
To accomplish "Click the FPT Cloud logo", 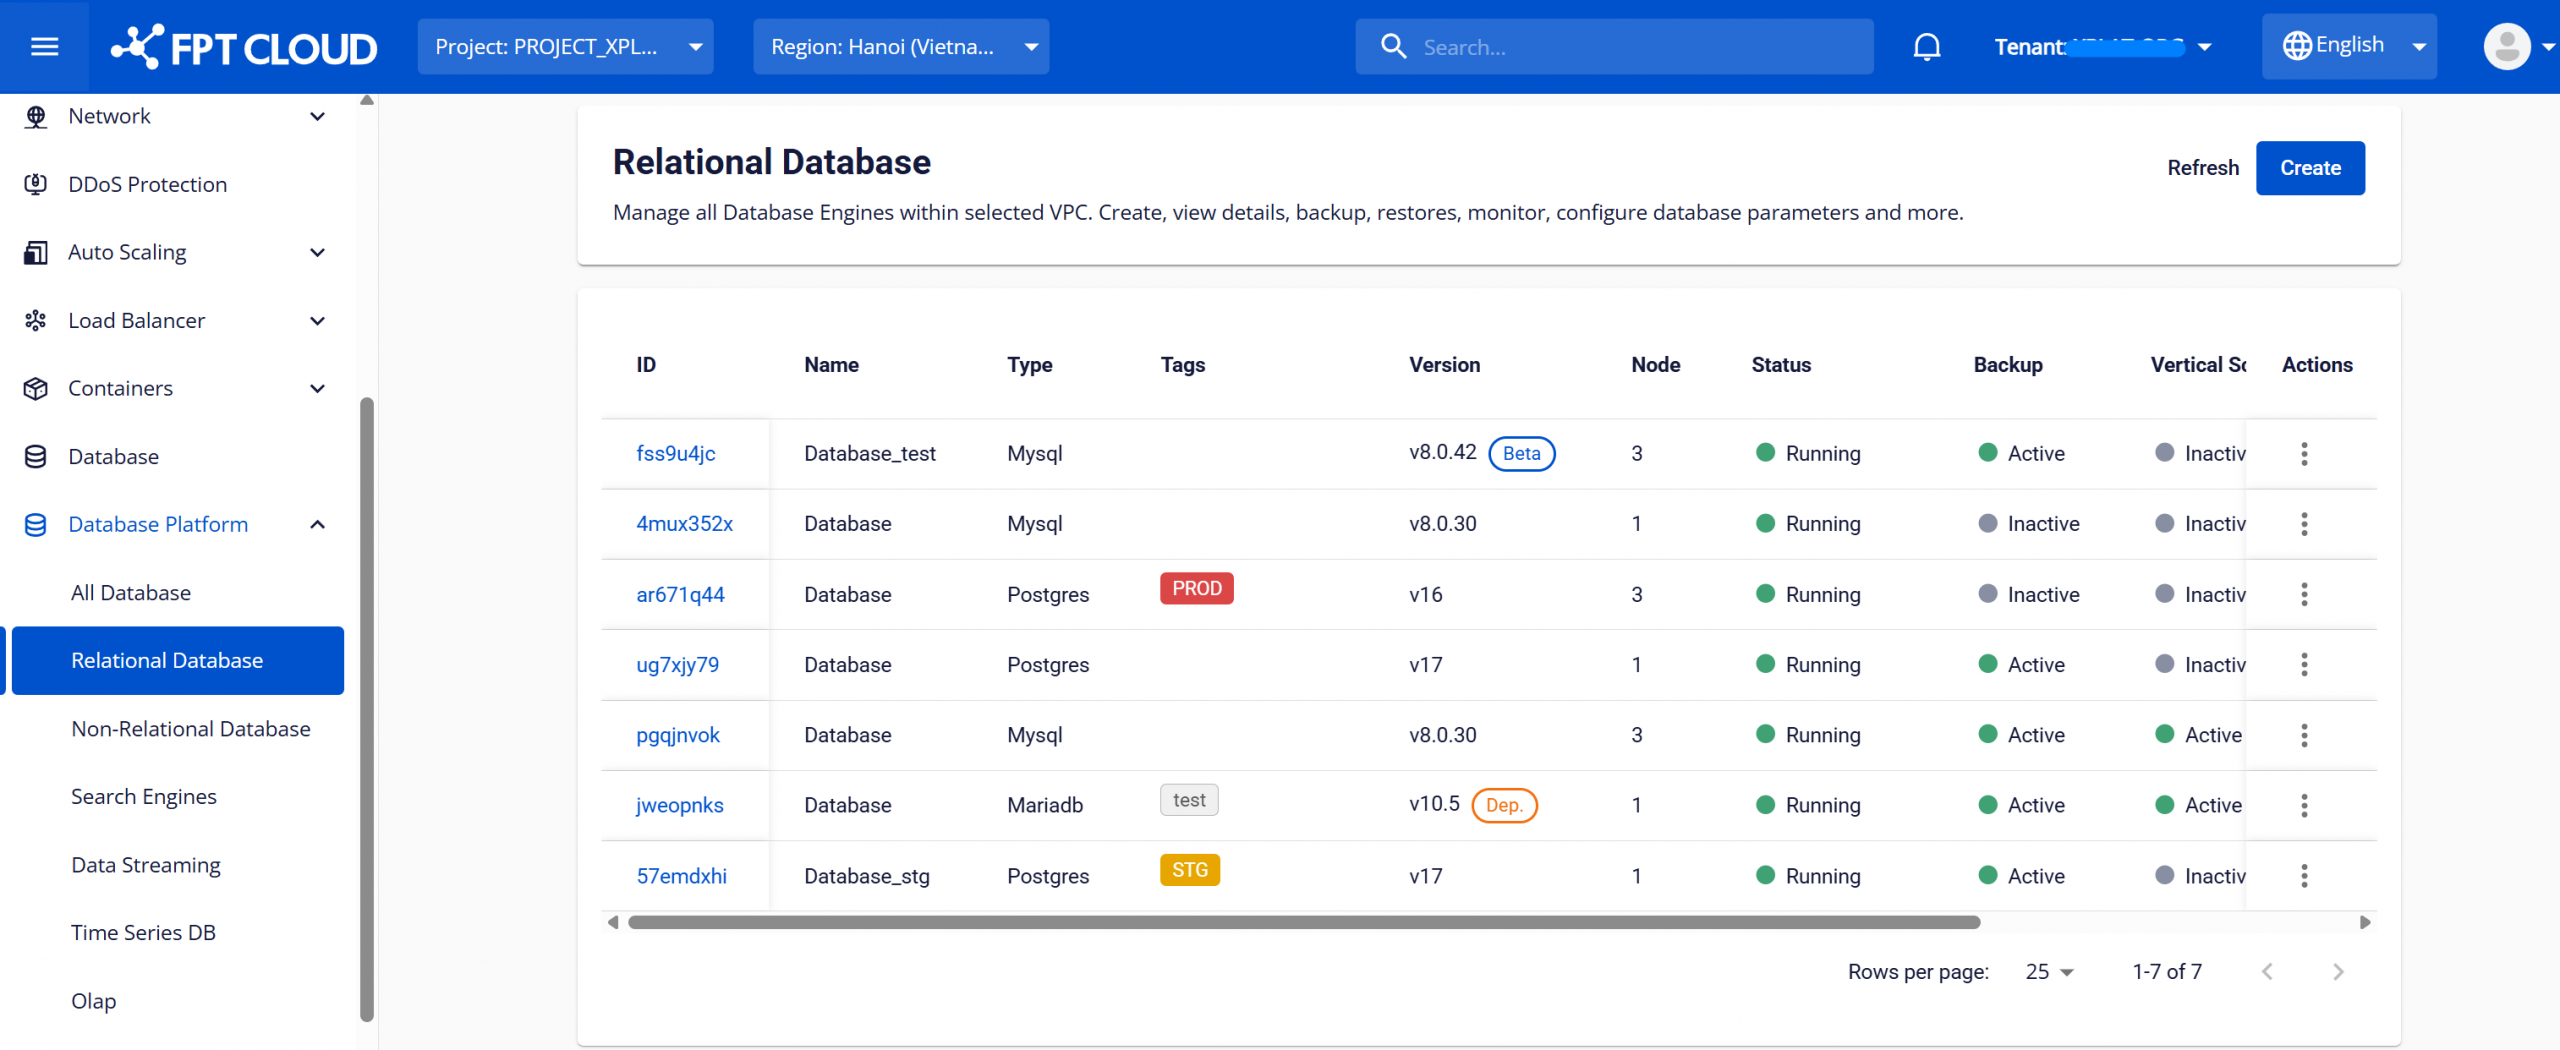I will coord(244,47).
